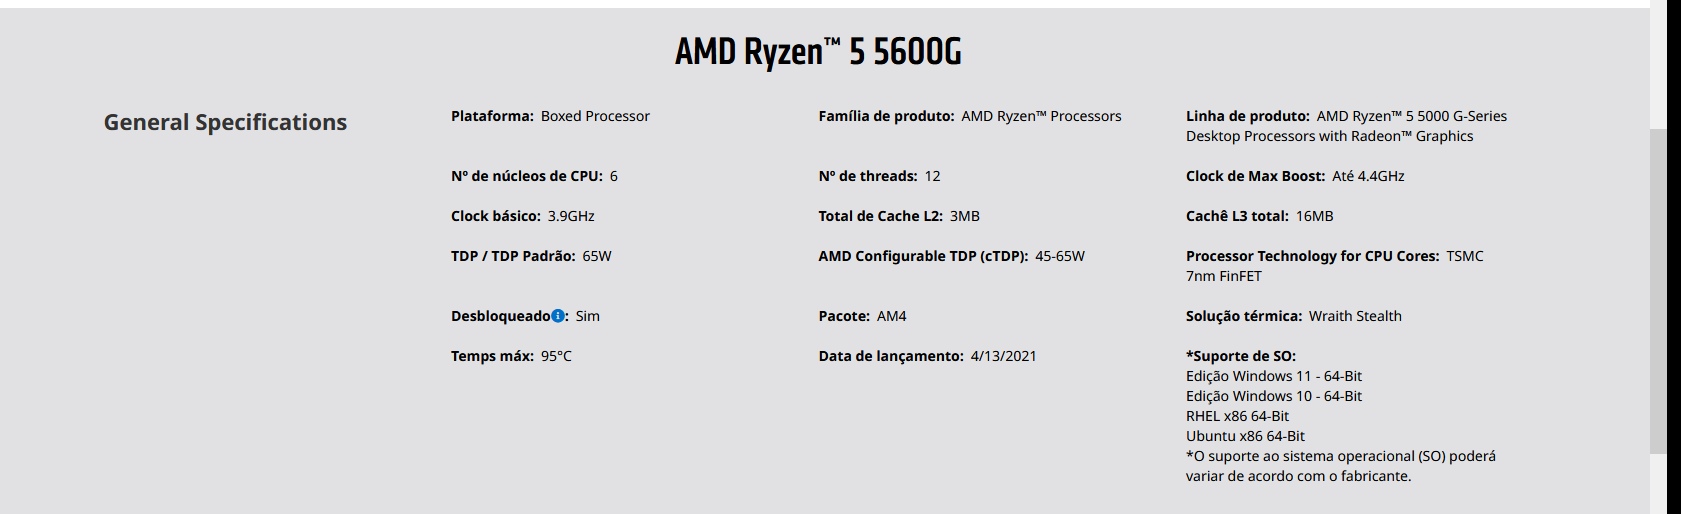Click the AMD Ryzen 5 5600G title
The height and width of the screenshot is (514, 1681).
coord(818,51)
